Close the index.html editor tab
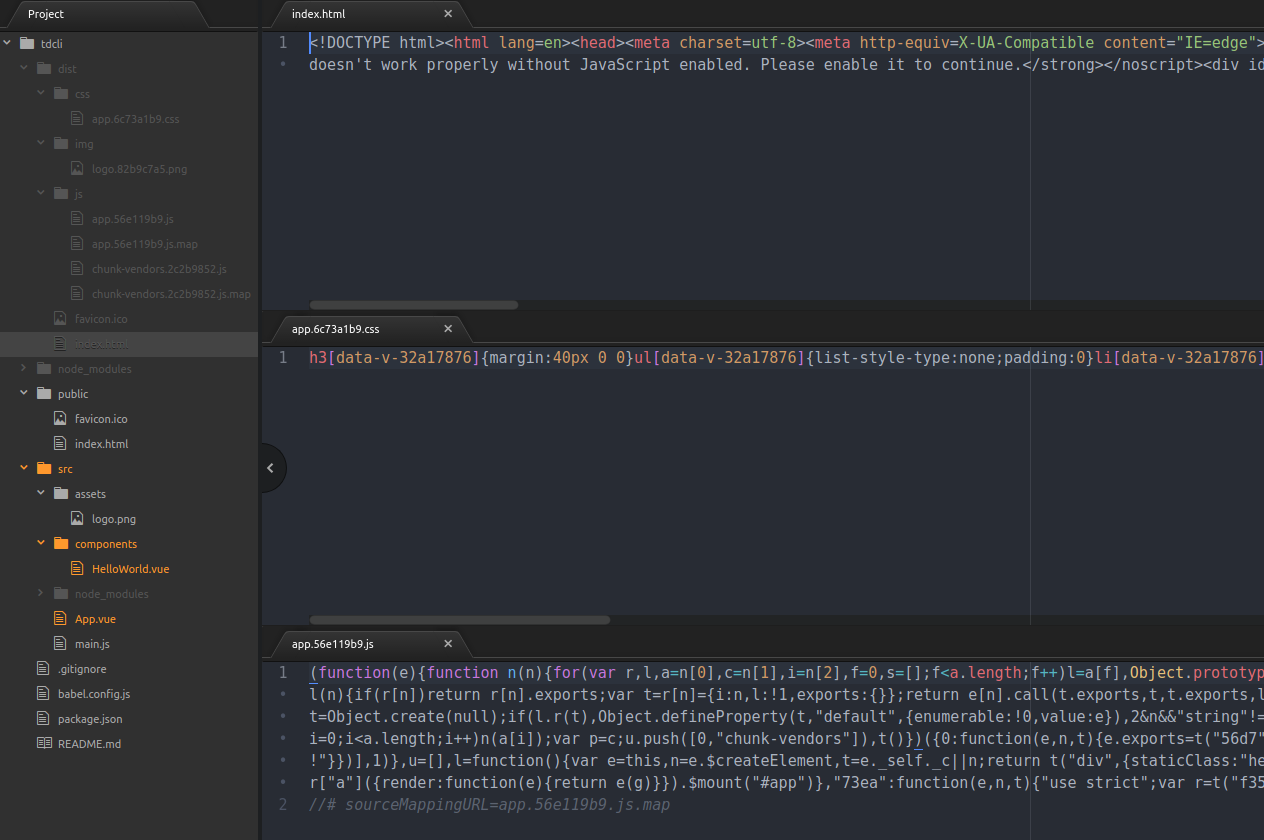 click(448, 14)
